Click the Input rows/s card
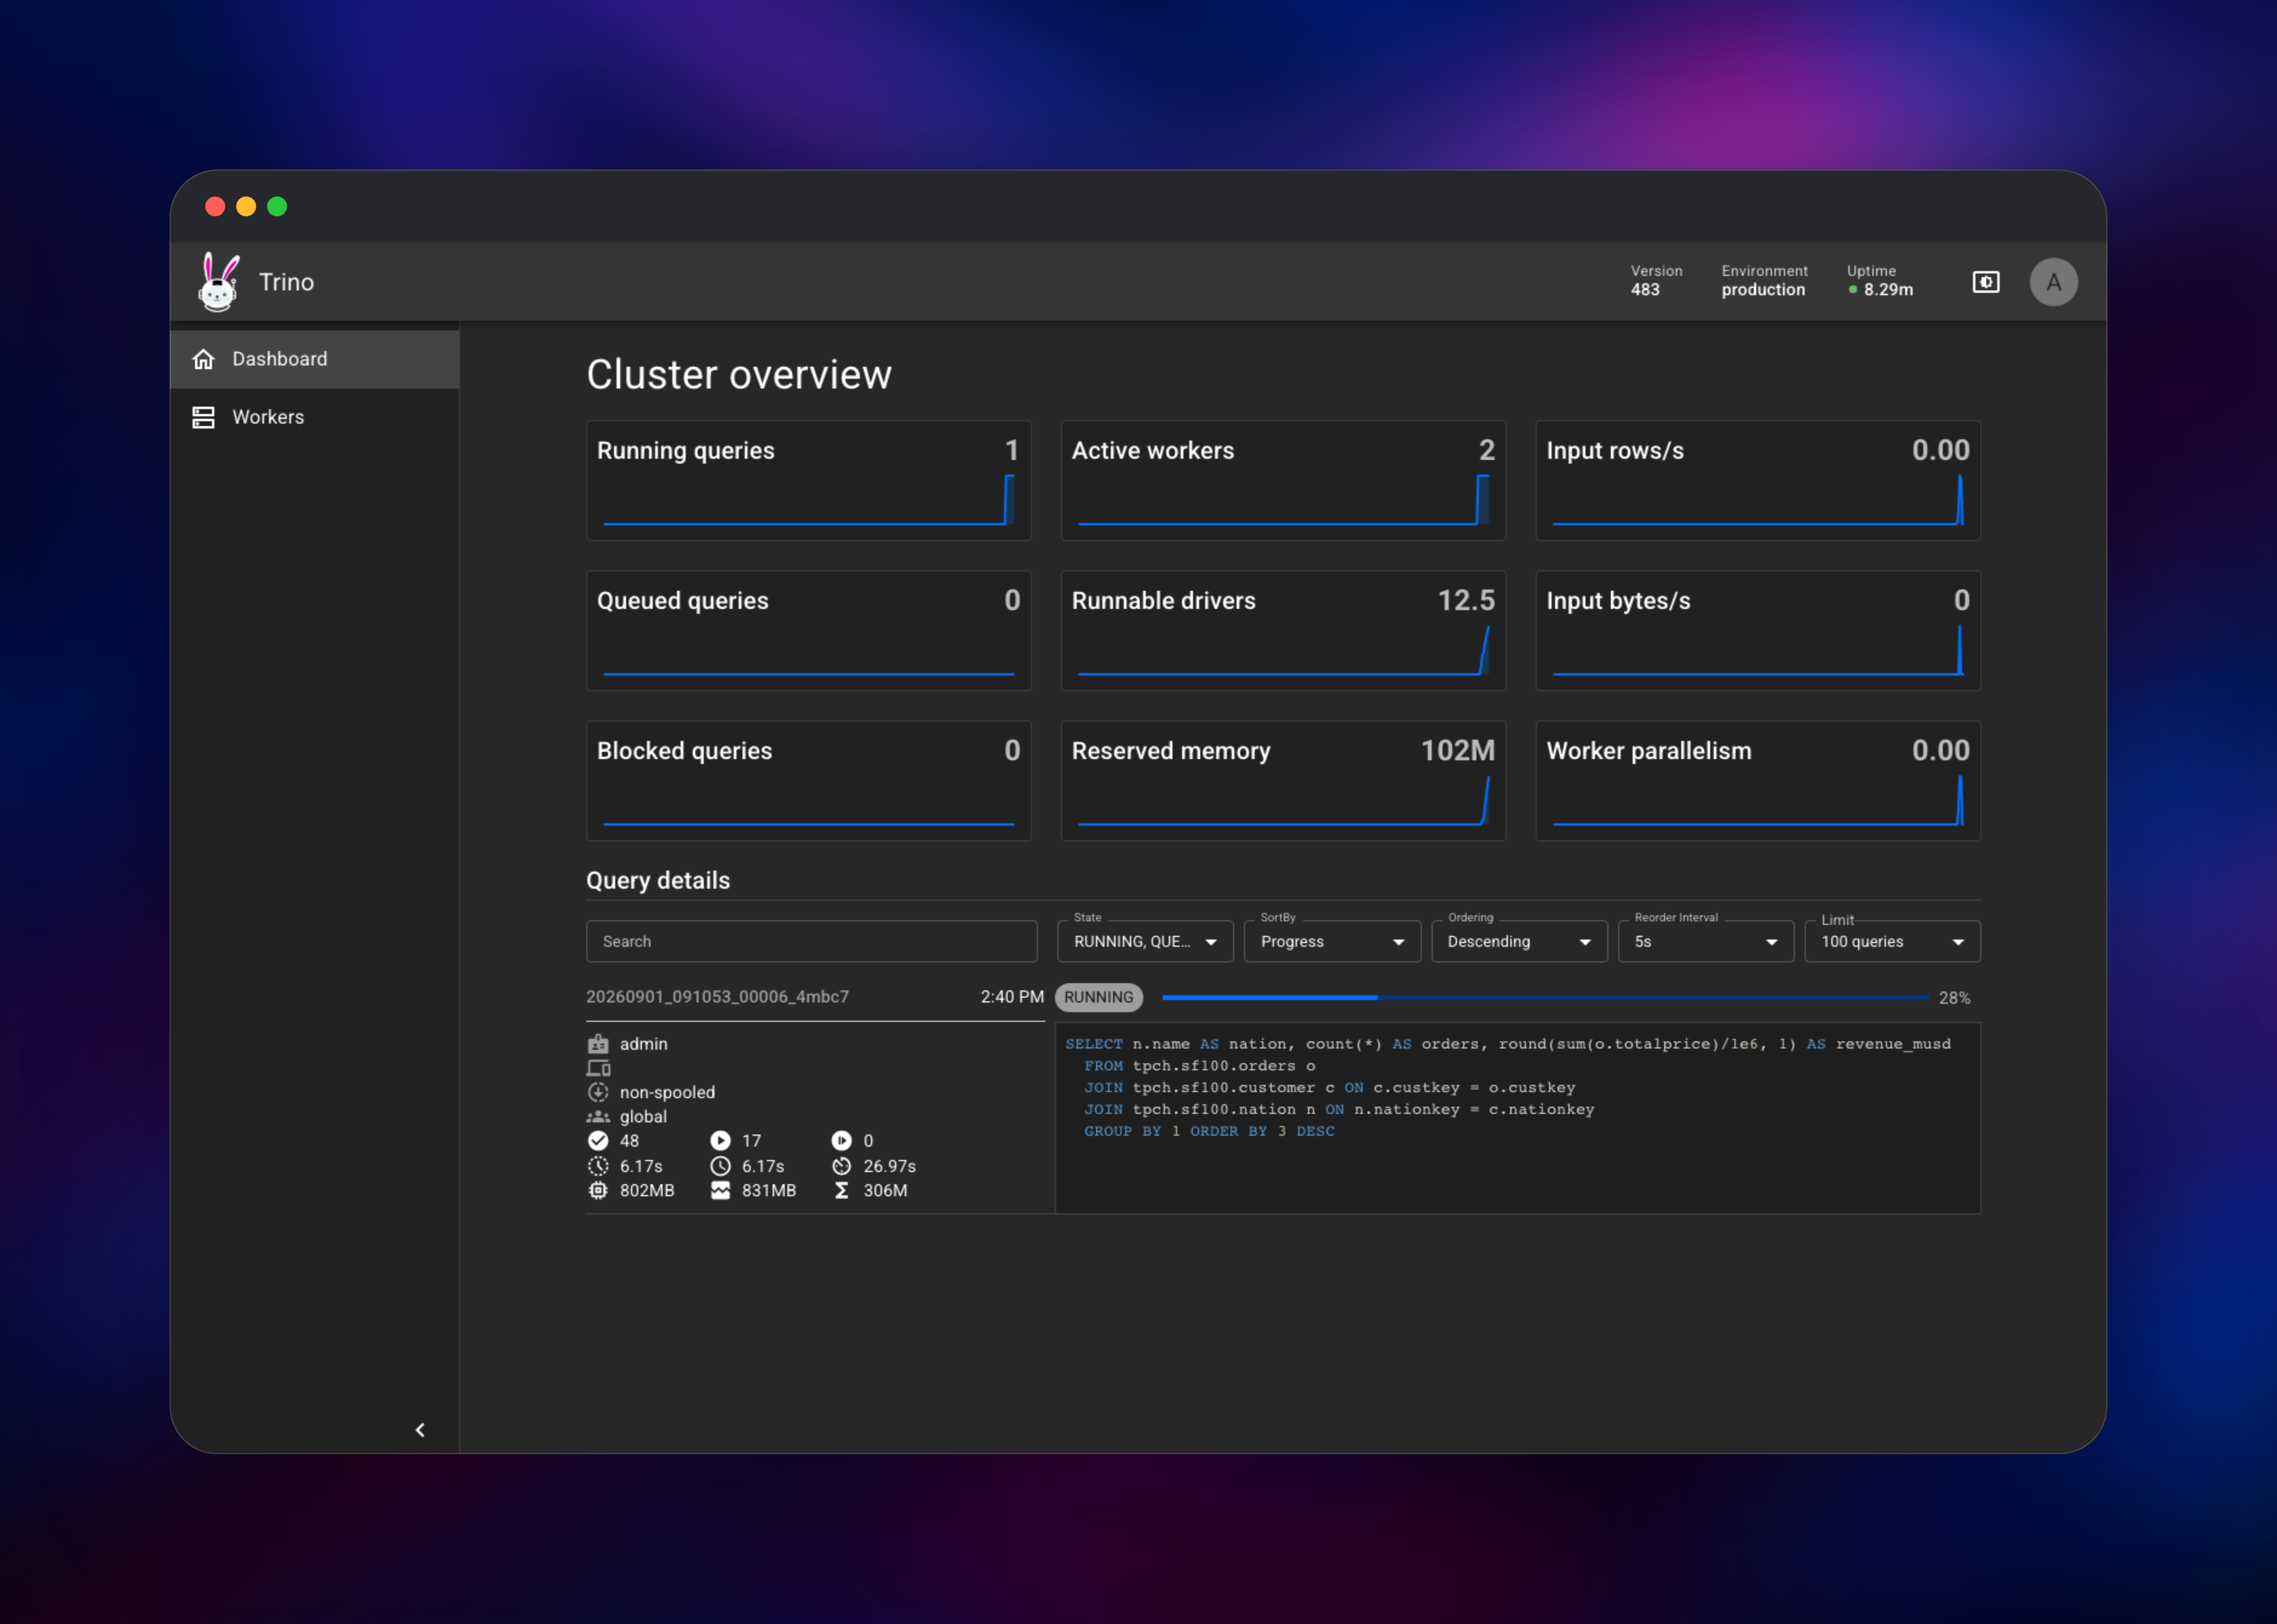The height and width of the screenshot is (1624, 2277). 1758,481
